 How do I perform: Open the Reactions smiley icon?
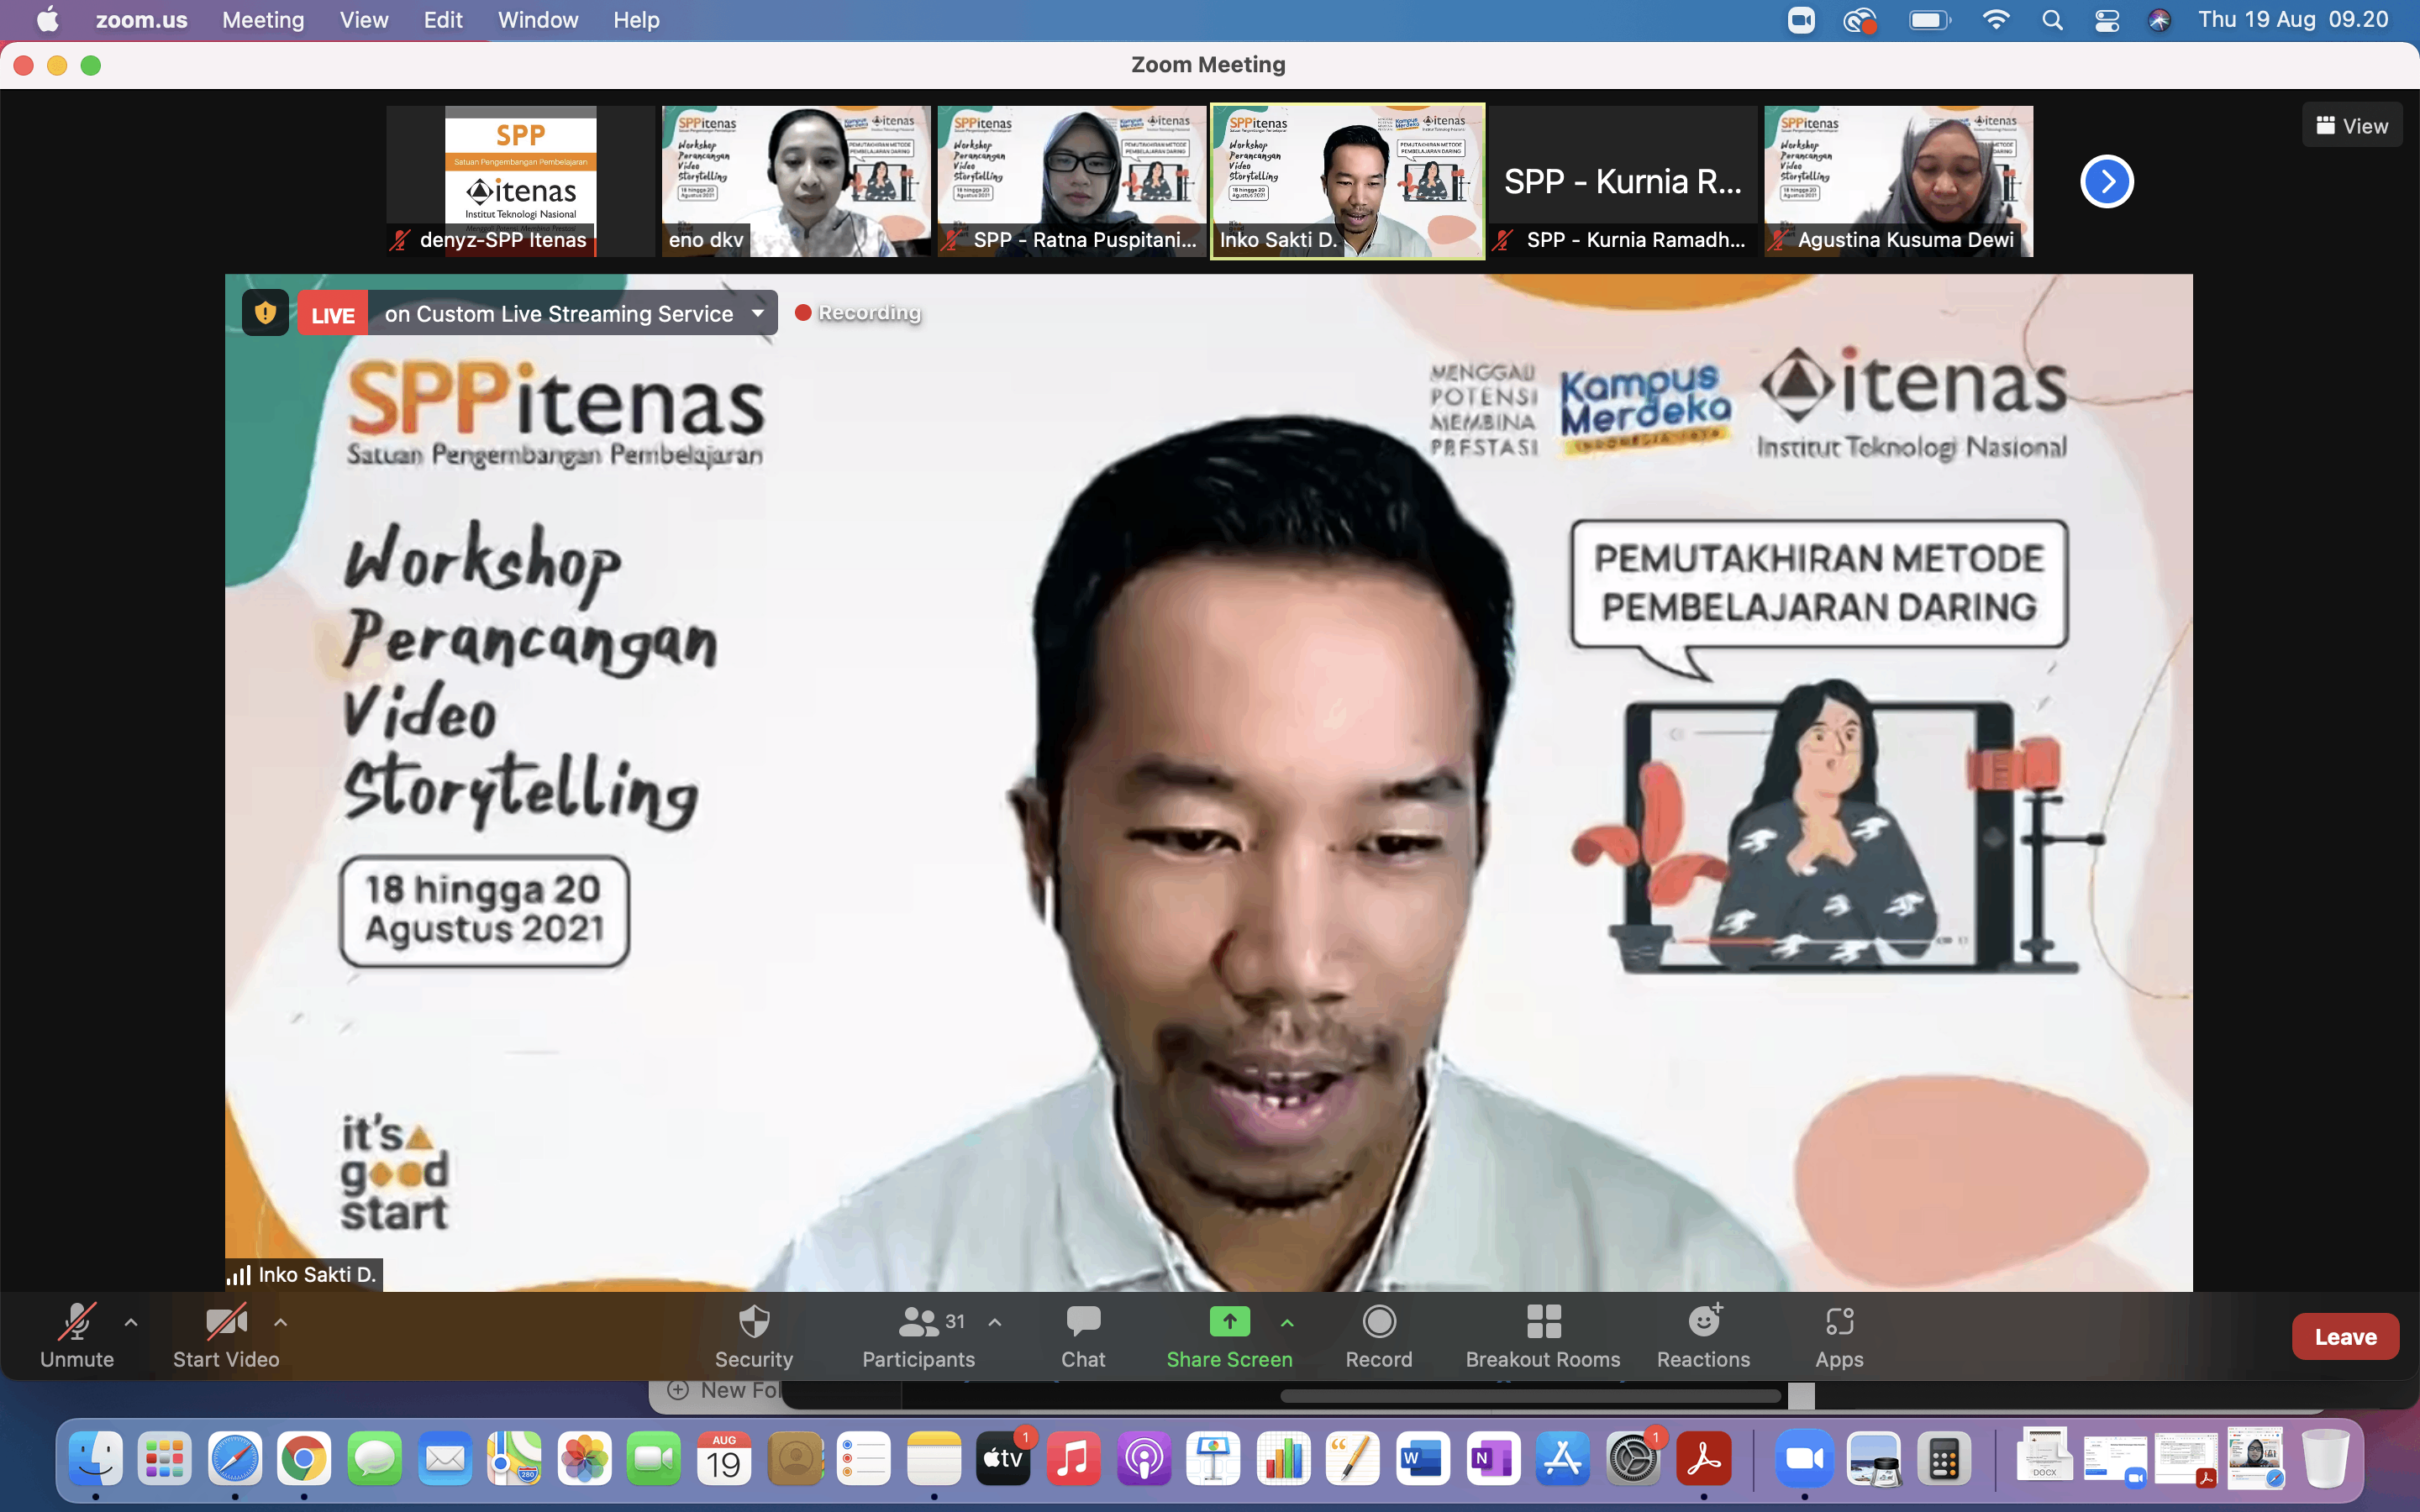(x=1703, y=1323)
